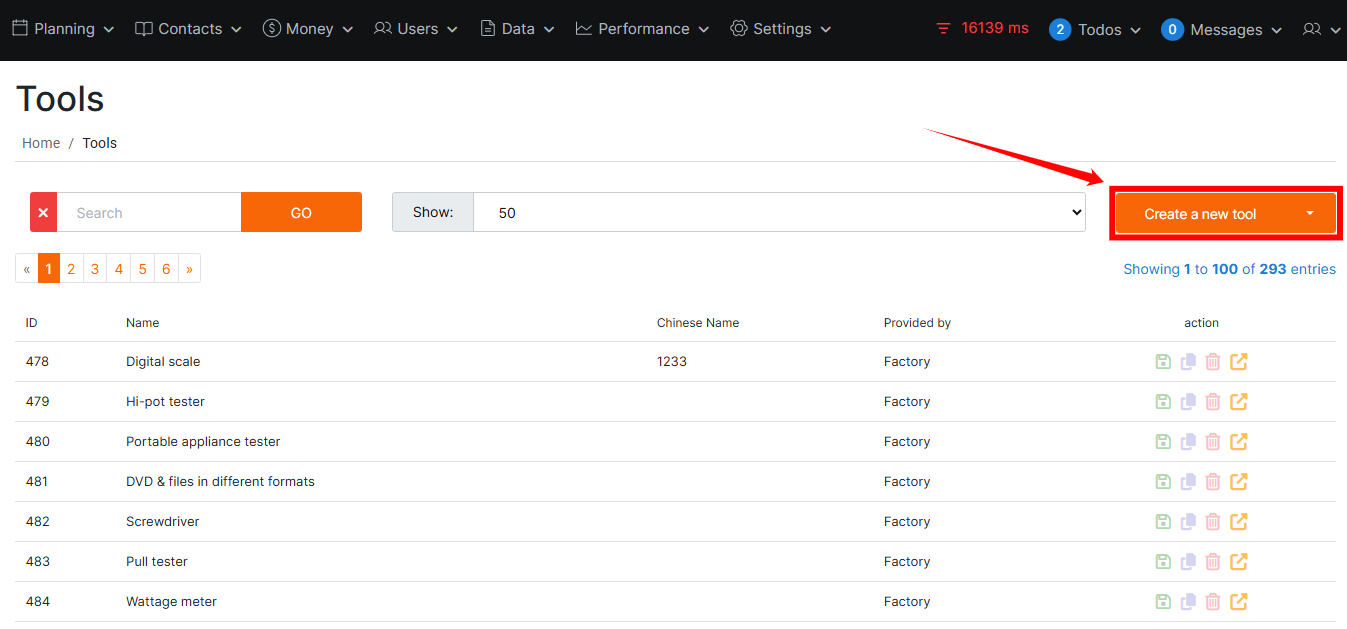This screenshot has height=629, width=1347.
Task: Open the Performance menu
Action: tap(642, 29)
